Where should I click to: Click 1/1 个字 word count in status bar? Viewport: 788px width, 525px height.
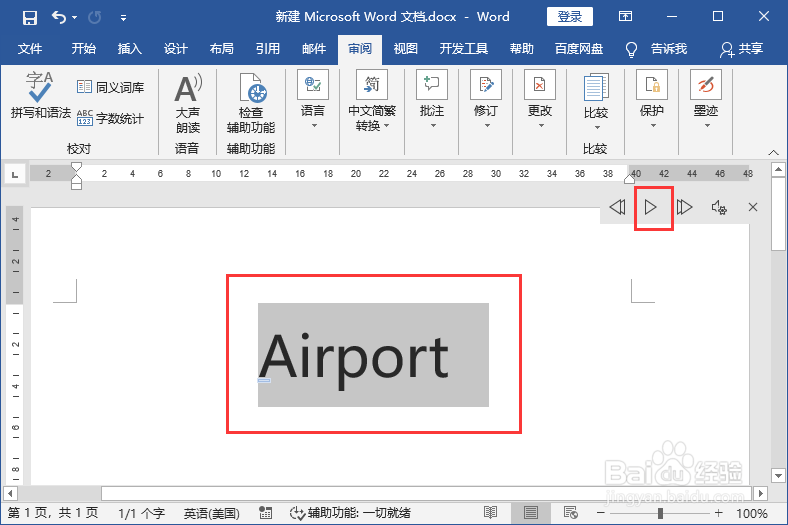141,513
